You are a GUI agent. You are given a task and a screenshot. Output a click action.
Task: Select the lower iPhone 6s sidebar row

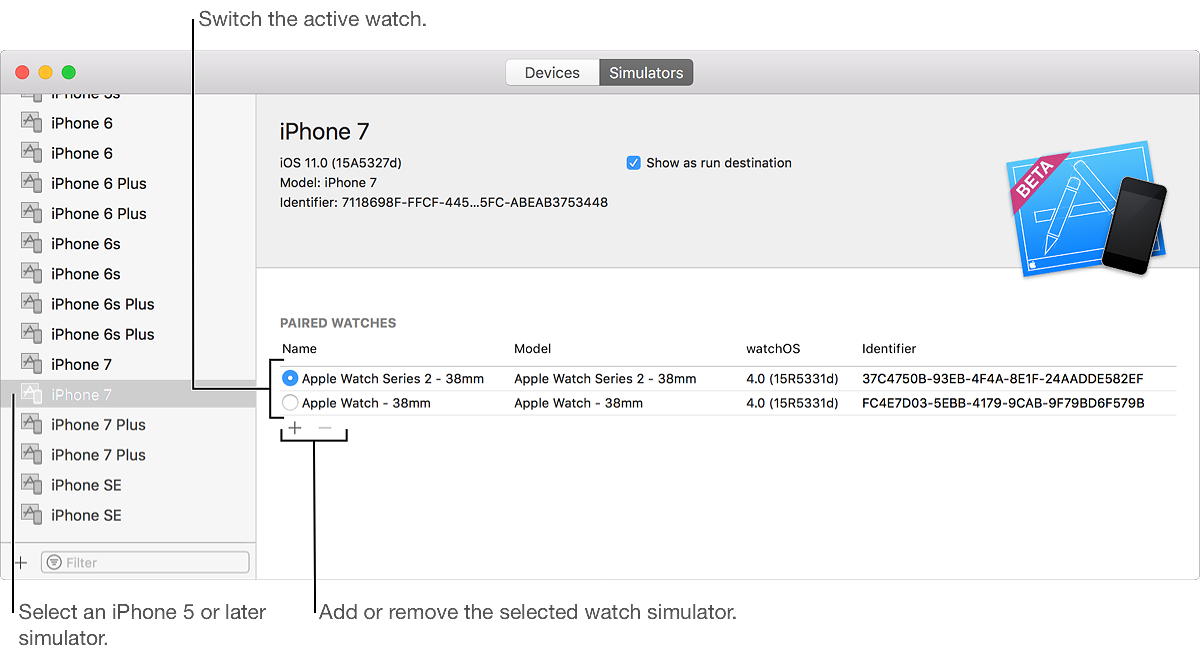pyautogui.click(x=128, y=274)
